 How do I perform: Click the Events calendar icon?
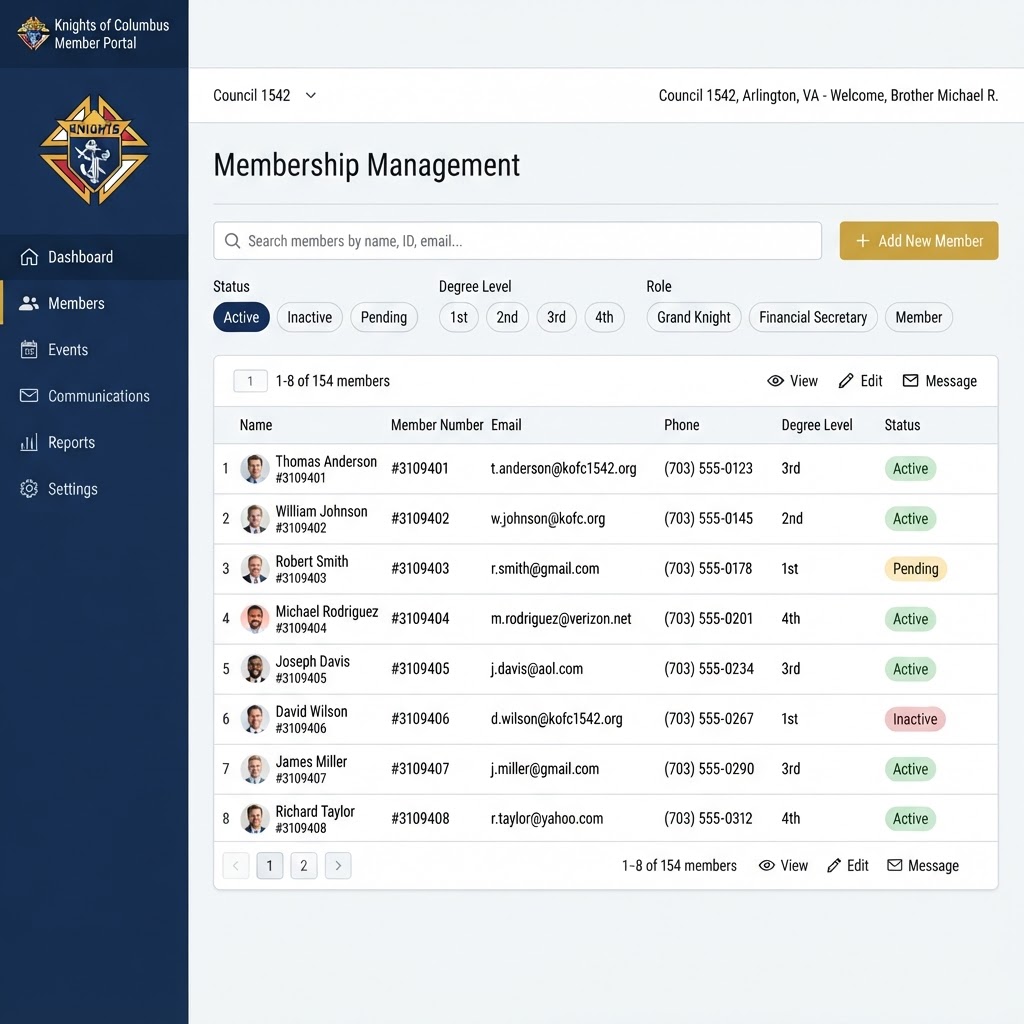coord(29,349)
